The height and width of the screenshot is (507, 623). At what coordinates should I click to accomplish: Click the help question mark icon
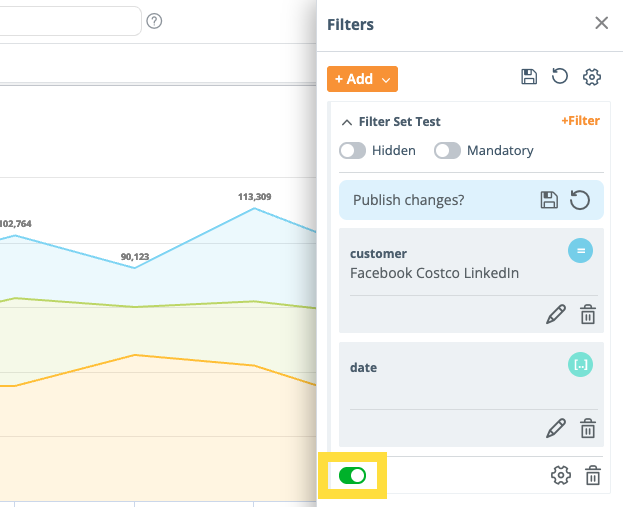pyautogui.click(x=154, y=21)
